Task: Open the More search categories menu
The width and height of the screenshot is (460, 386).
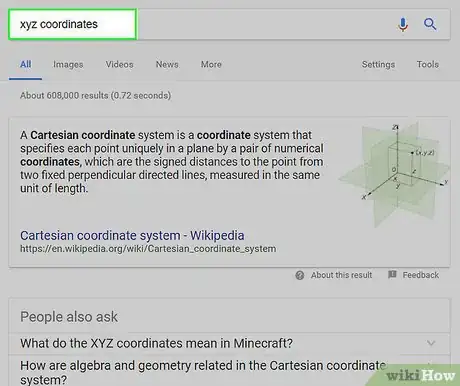Action: (x=211, y=64)
